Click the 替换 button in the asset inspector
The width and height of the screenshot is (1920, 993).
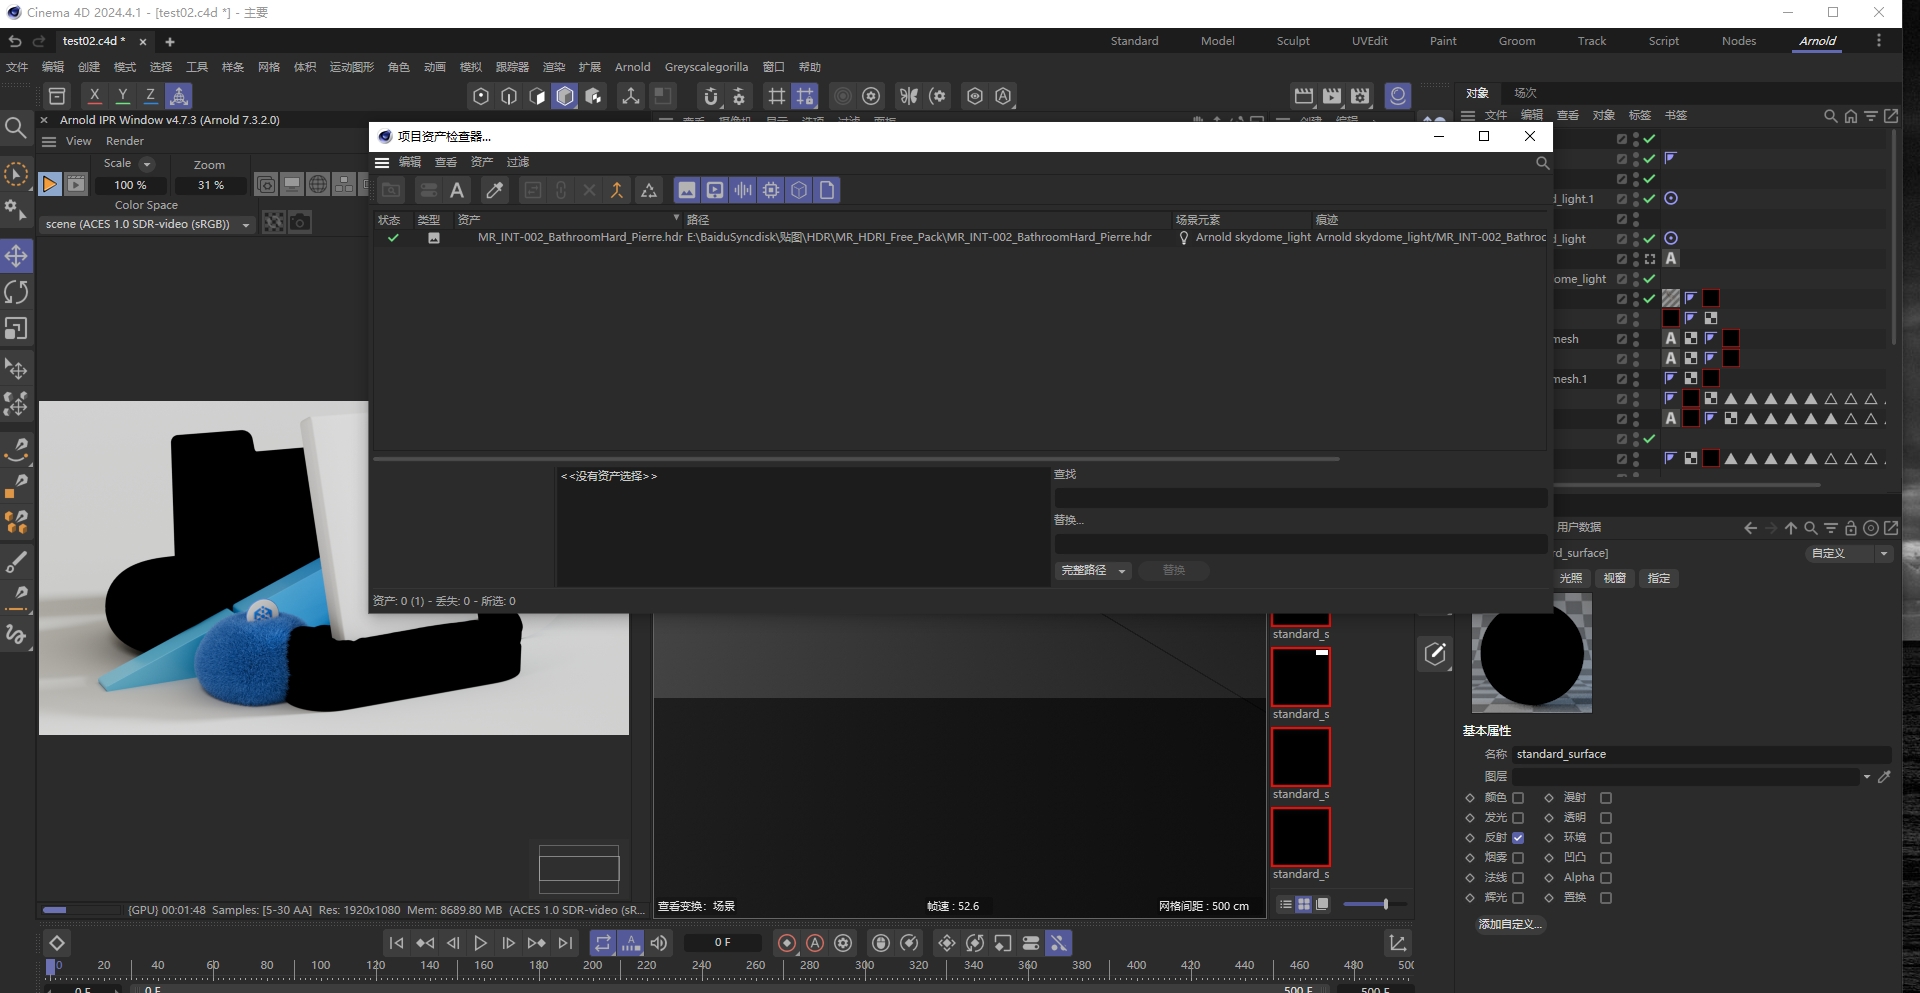click(x=1174, y=570)
